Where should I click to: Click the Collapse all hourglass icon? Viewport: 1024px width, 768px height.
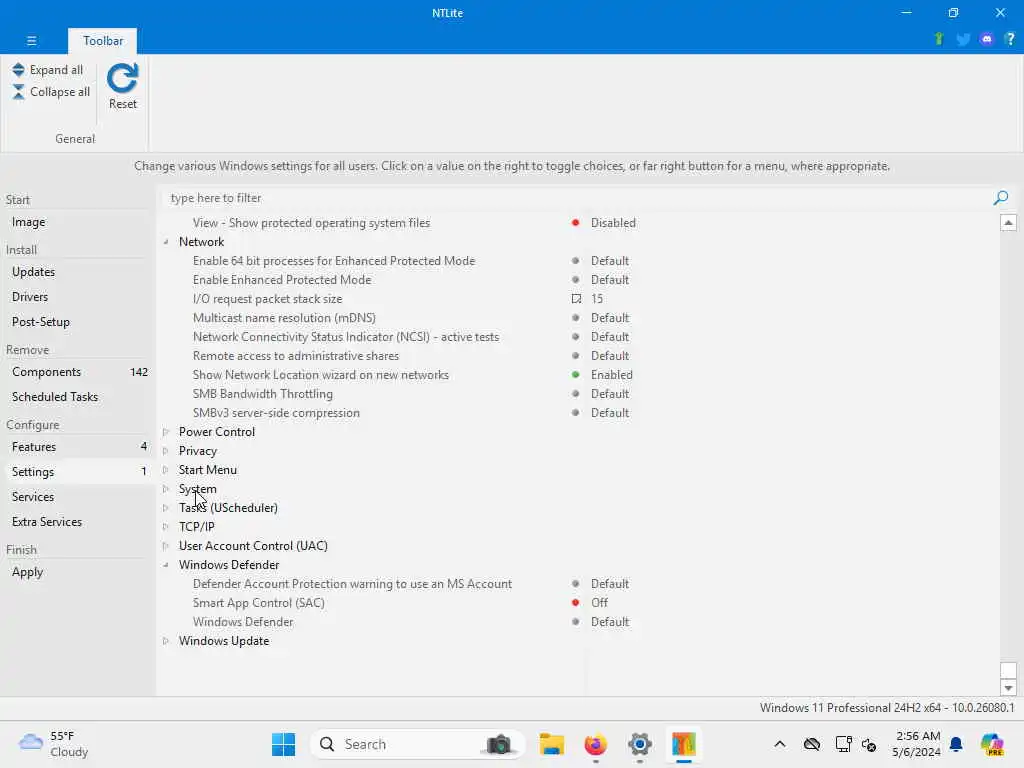(x=18, y=92)
